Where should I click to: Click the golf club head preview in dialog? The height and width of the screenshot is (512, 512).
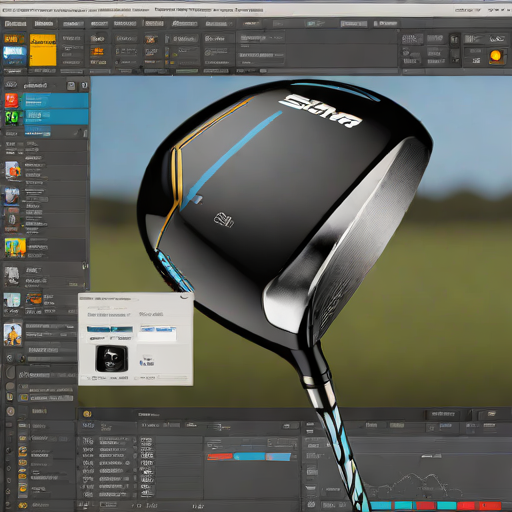[x=112, y=359]
